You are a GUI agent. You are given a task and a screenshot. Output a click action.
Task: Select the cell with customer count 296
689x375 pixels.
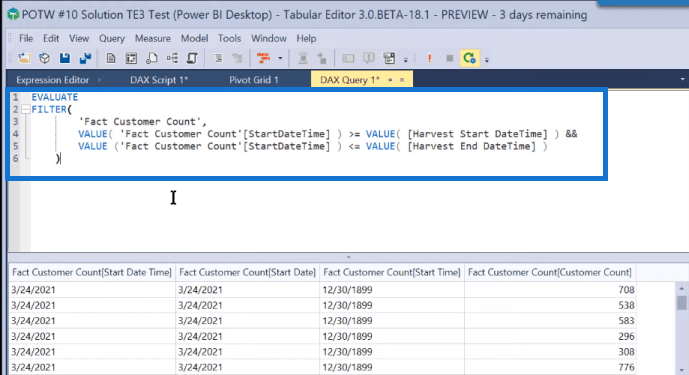[550, 336]
